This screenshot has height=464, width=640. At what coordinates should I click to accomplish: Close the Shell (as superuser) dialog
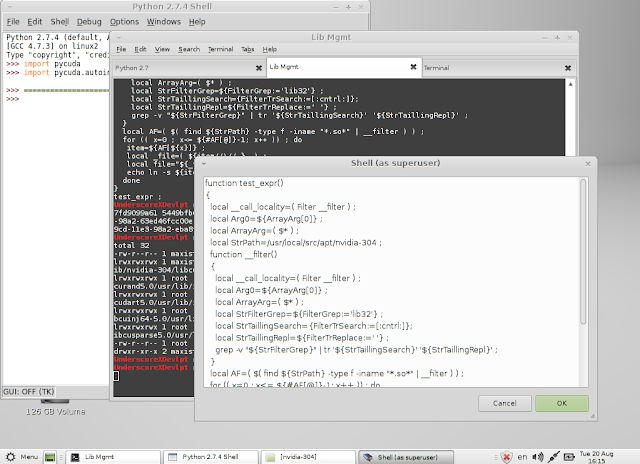tap(588, 164)
